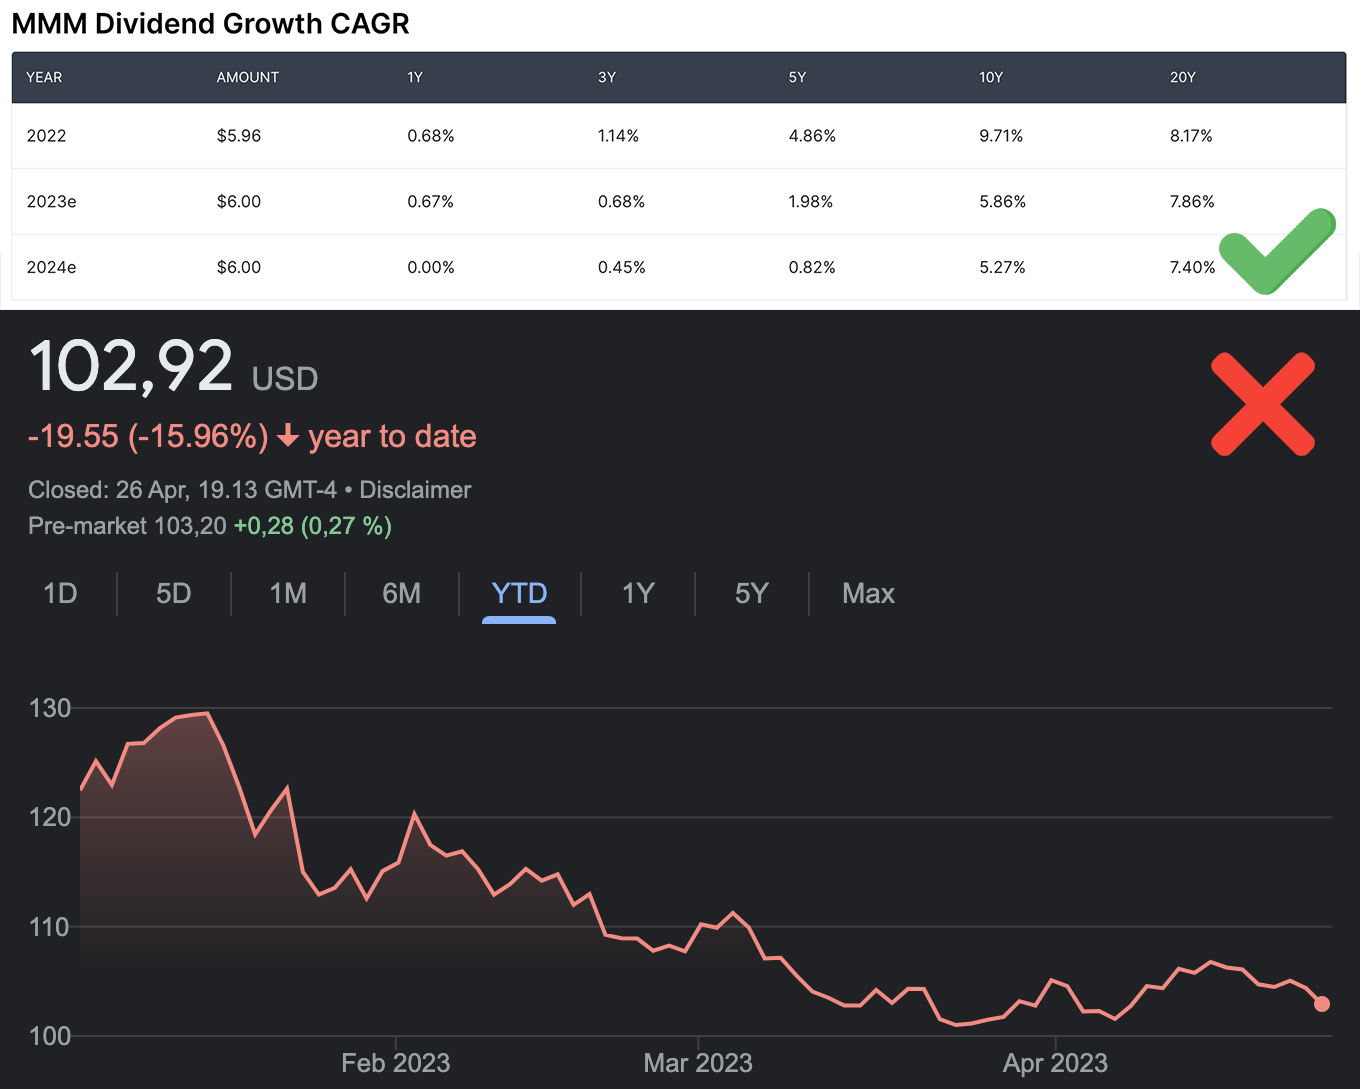
Task: Click the red X cross icon
Action: point(1262,404)
